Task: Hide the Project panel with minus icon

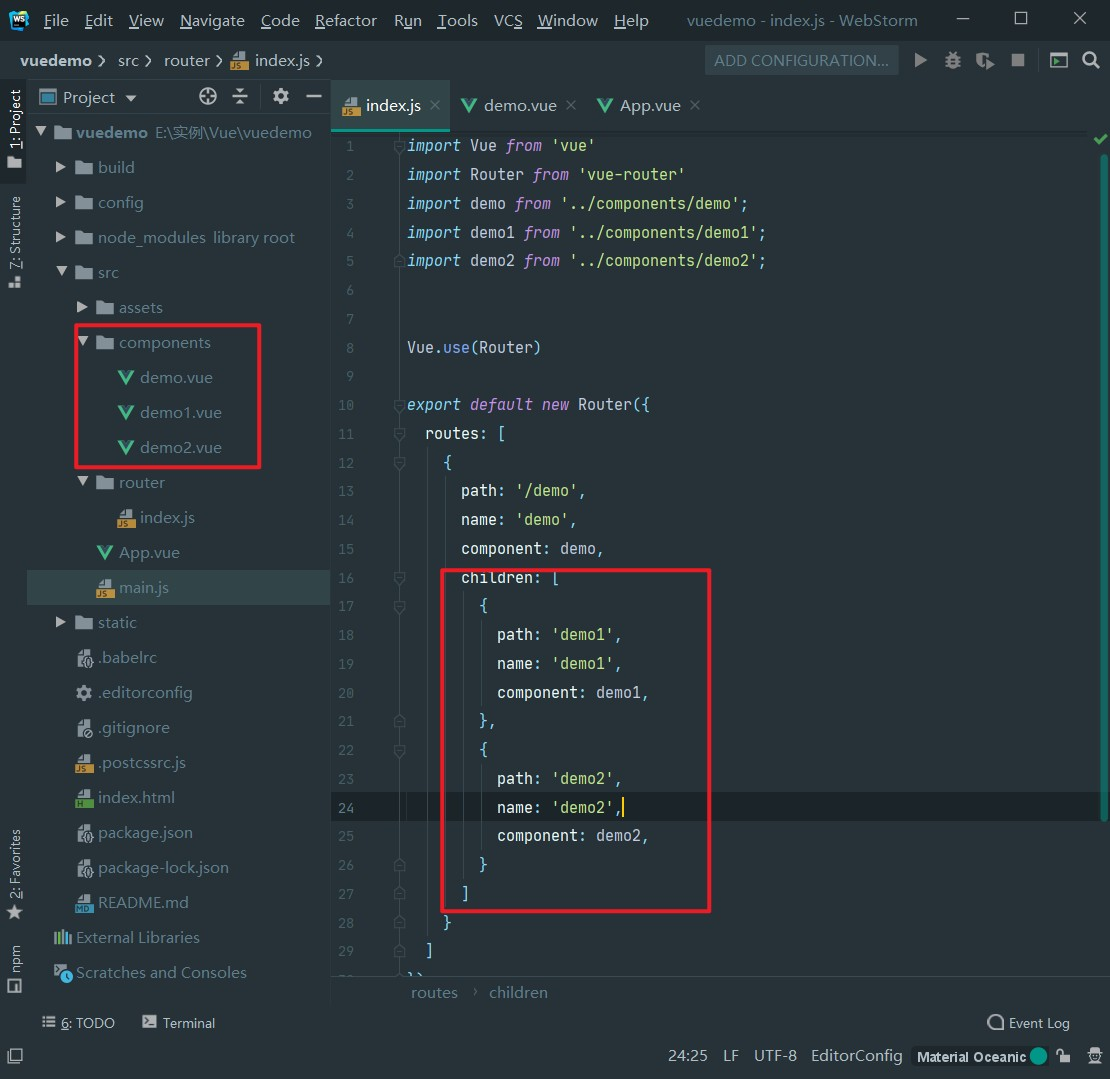Action: 314,96
